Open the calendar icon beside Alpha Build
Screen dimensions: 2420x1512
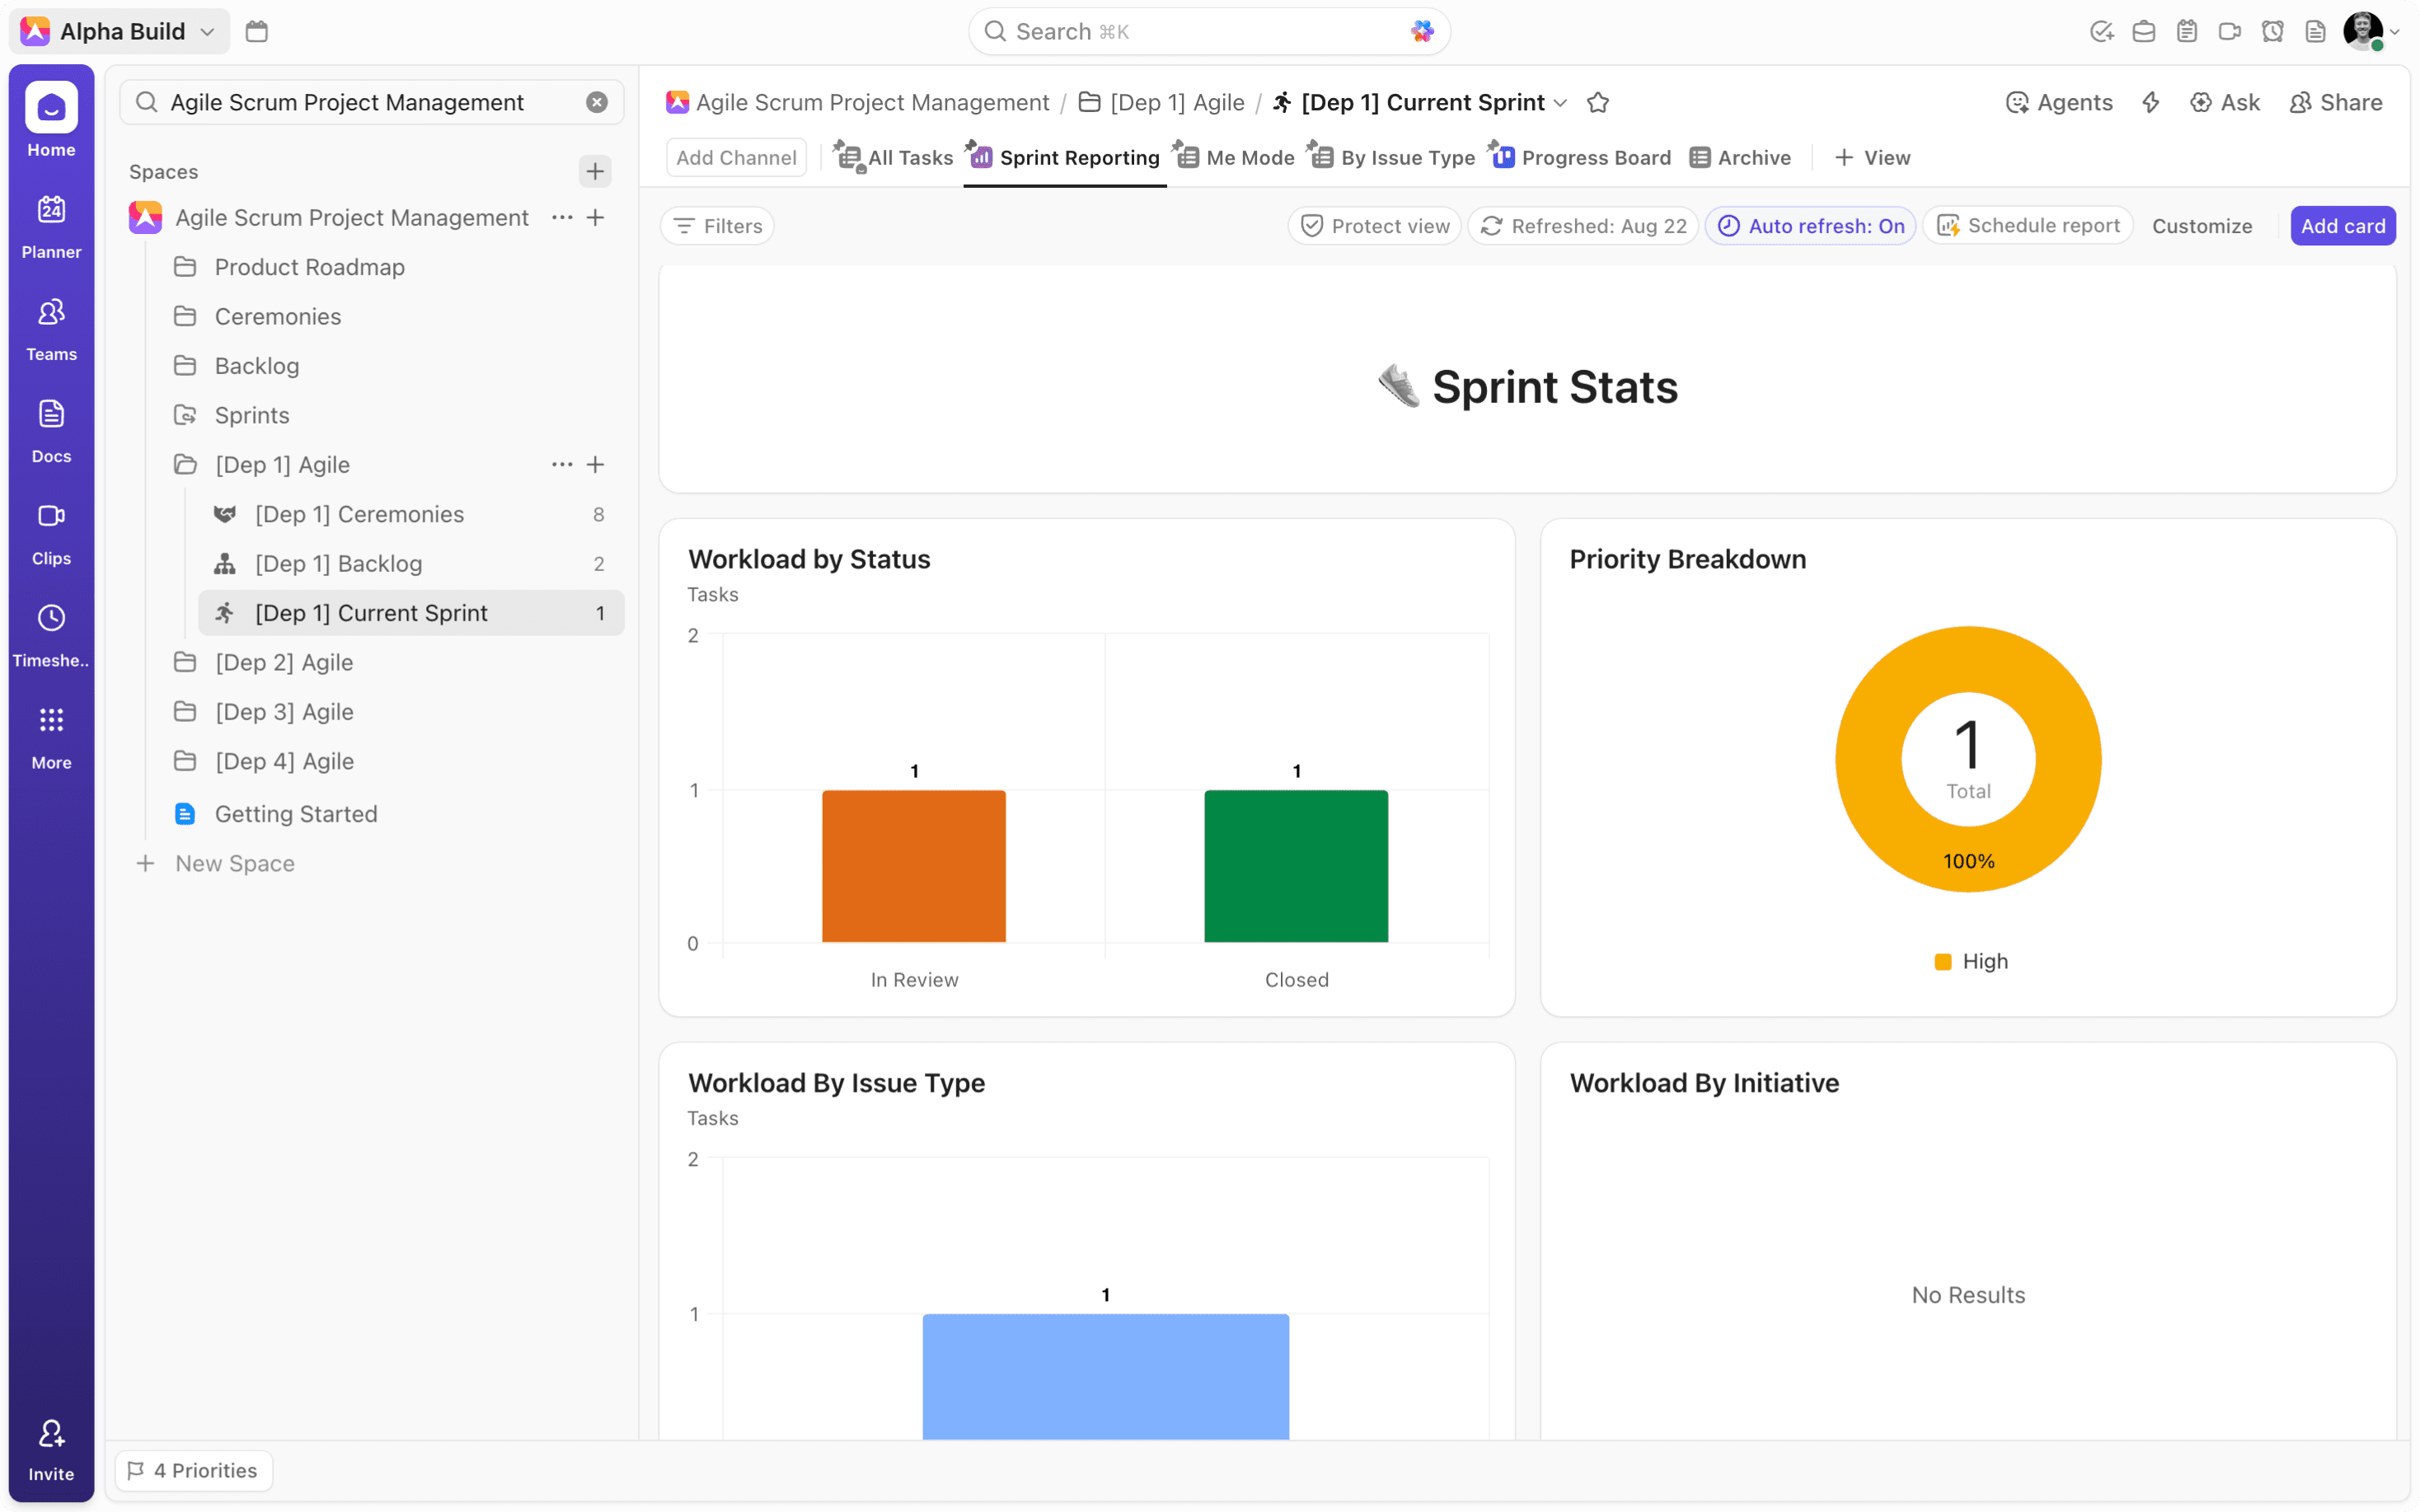click(257, 32)
